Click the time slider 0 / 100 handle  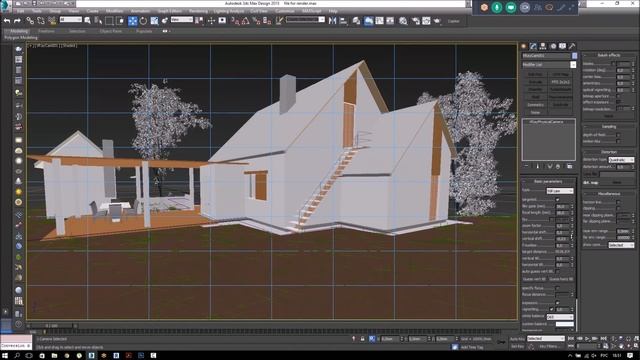[x=52, y=326]
